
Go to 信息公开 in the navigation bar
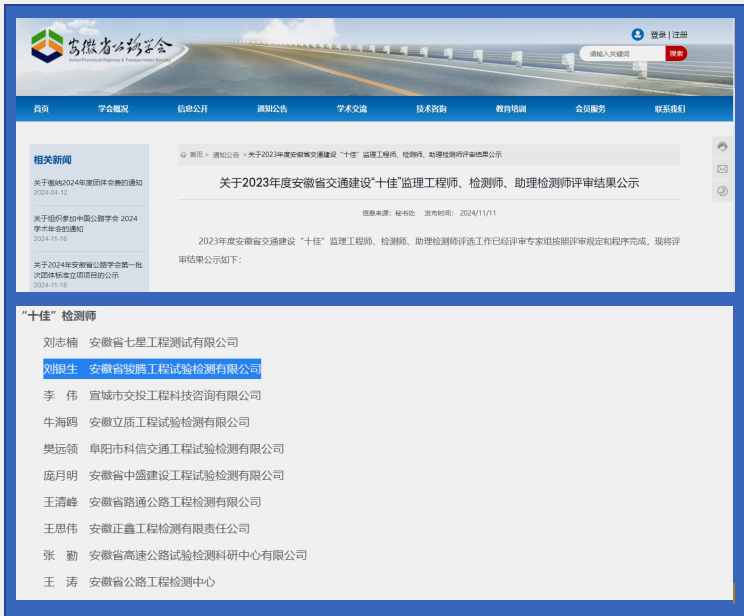tap(193, 109)
